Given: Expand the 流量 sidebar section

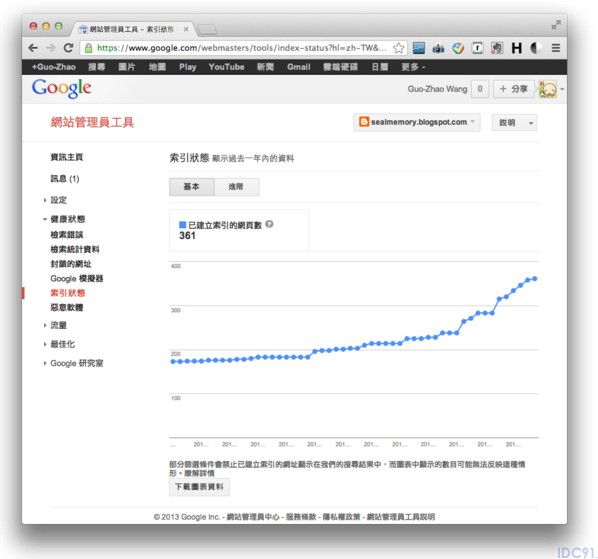Looking at the screenshot, I should [45, 325].
